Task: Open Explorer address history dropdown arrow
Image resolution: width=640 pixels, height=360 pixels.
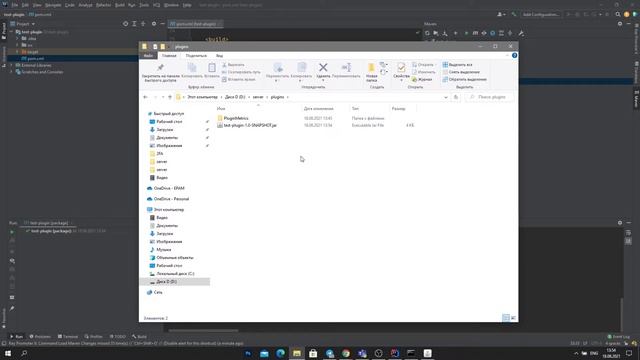Action: point(445,97)
